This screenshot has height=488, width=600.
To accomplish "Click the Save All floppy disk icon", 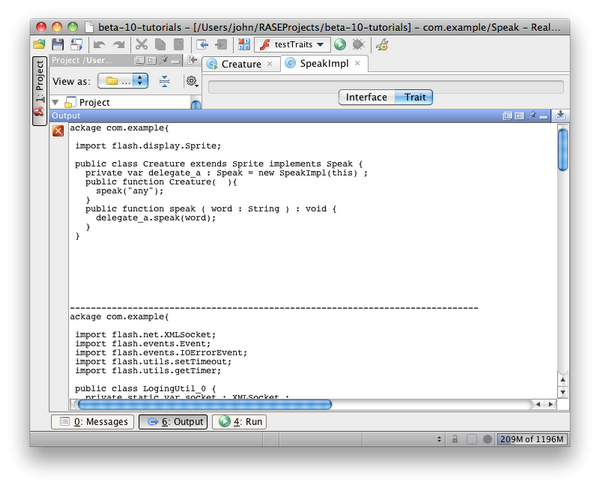I will point(58,45).
